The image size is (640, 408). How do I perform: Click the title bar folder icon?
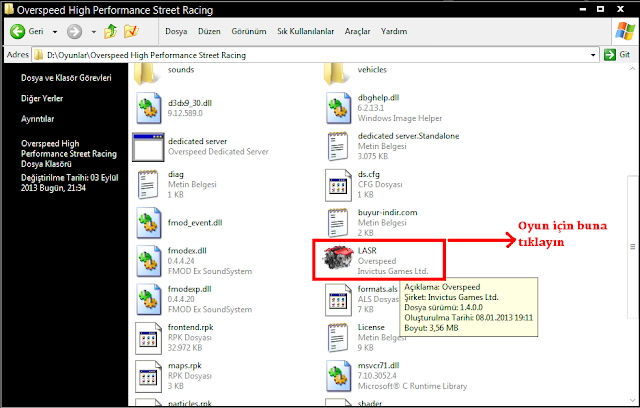coord(9,9)
